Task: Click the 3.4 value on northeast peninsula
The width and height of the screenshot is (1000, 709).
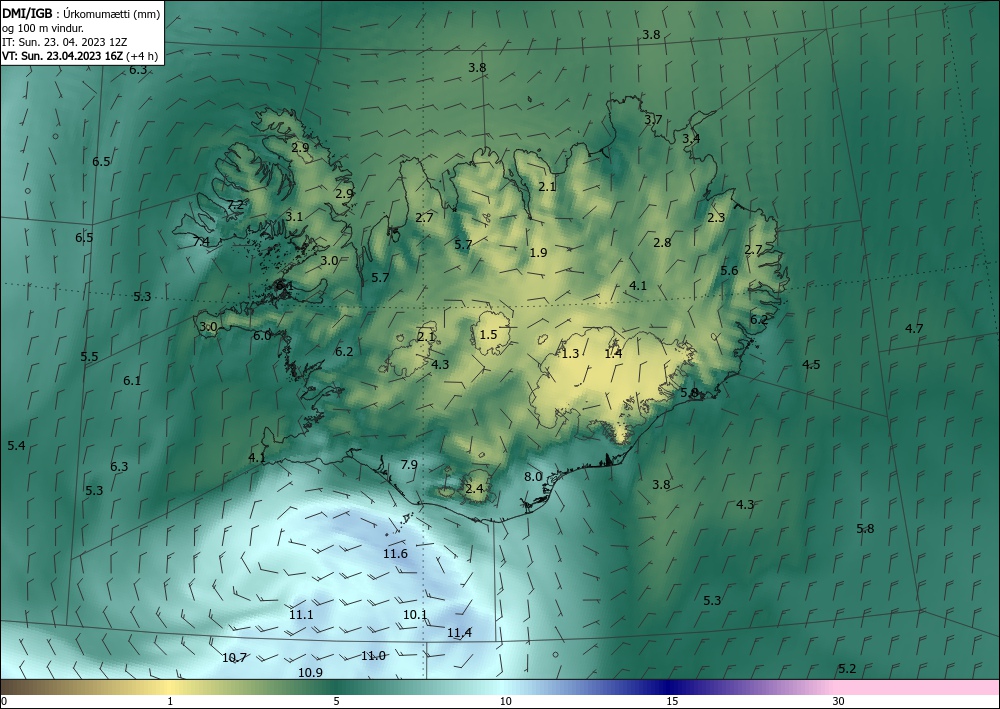Action: 691,138
